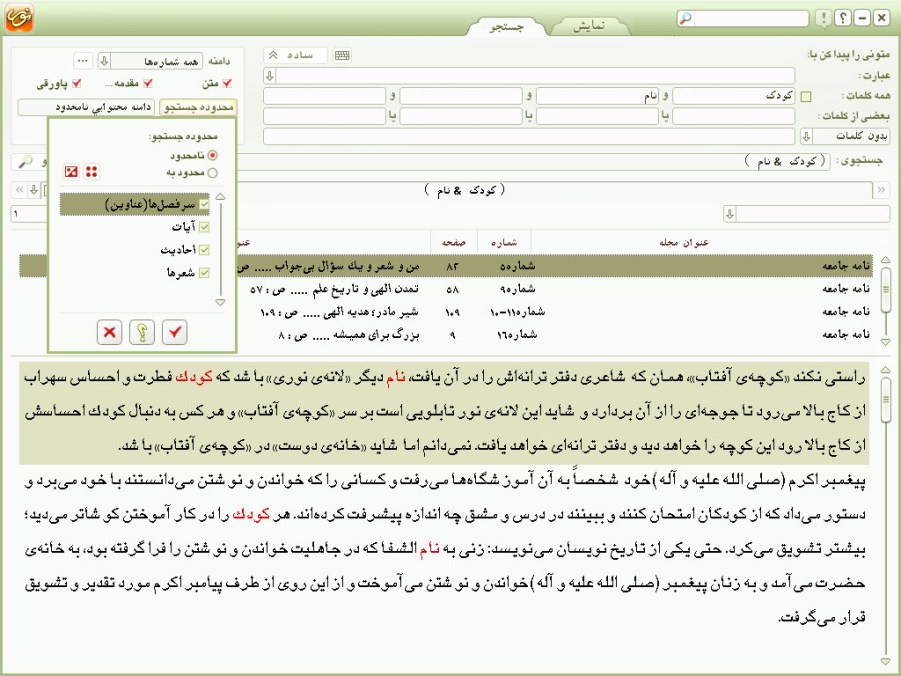Cancel popup with red X button
The height and width of the screenshot is (676, 901).
(109, 332)
